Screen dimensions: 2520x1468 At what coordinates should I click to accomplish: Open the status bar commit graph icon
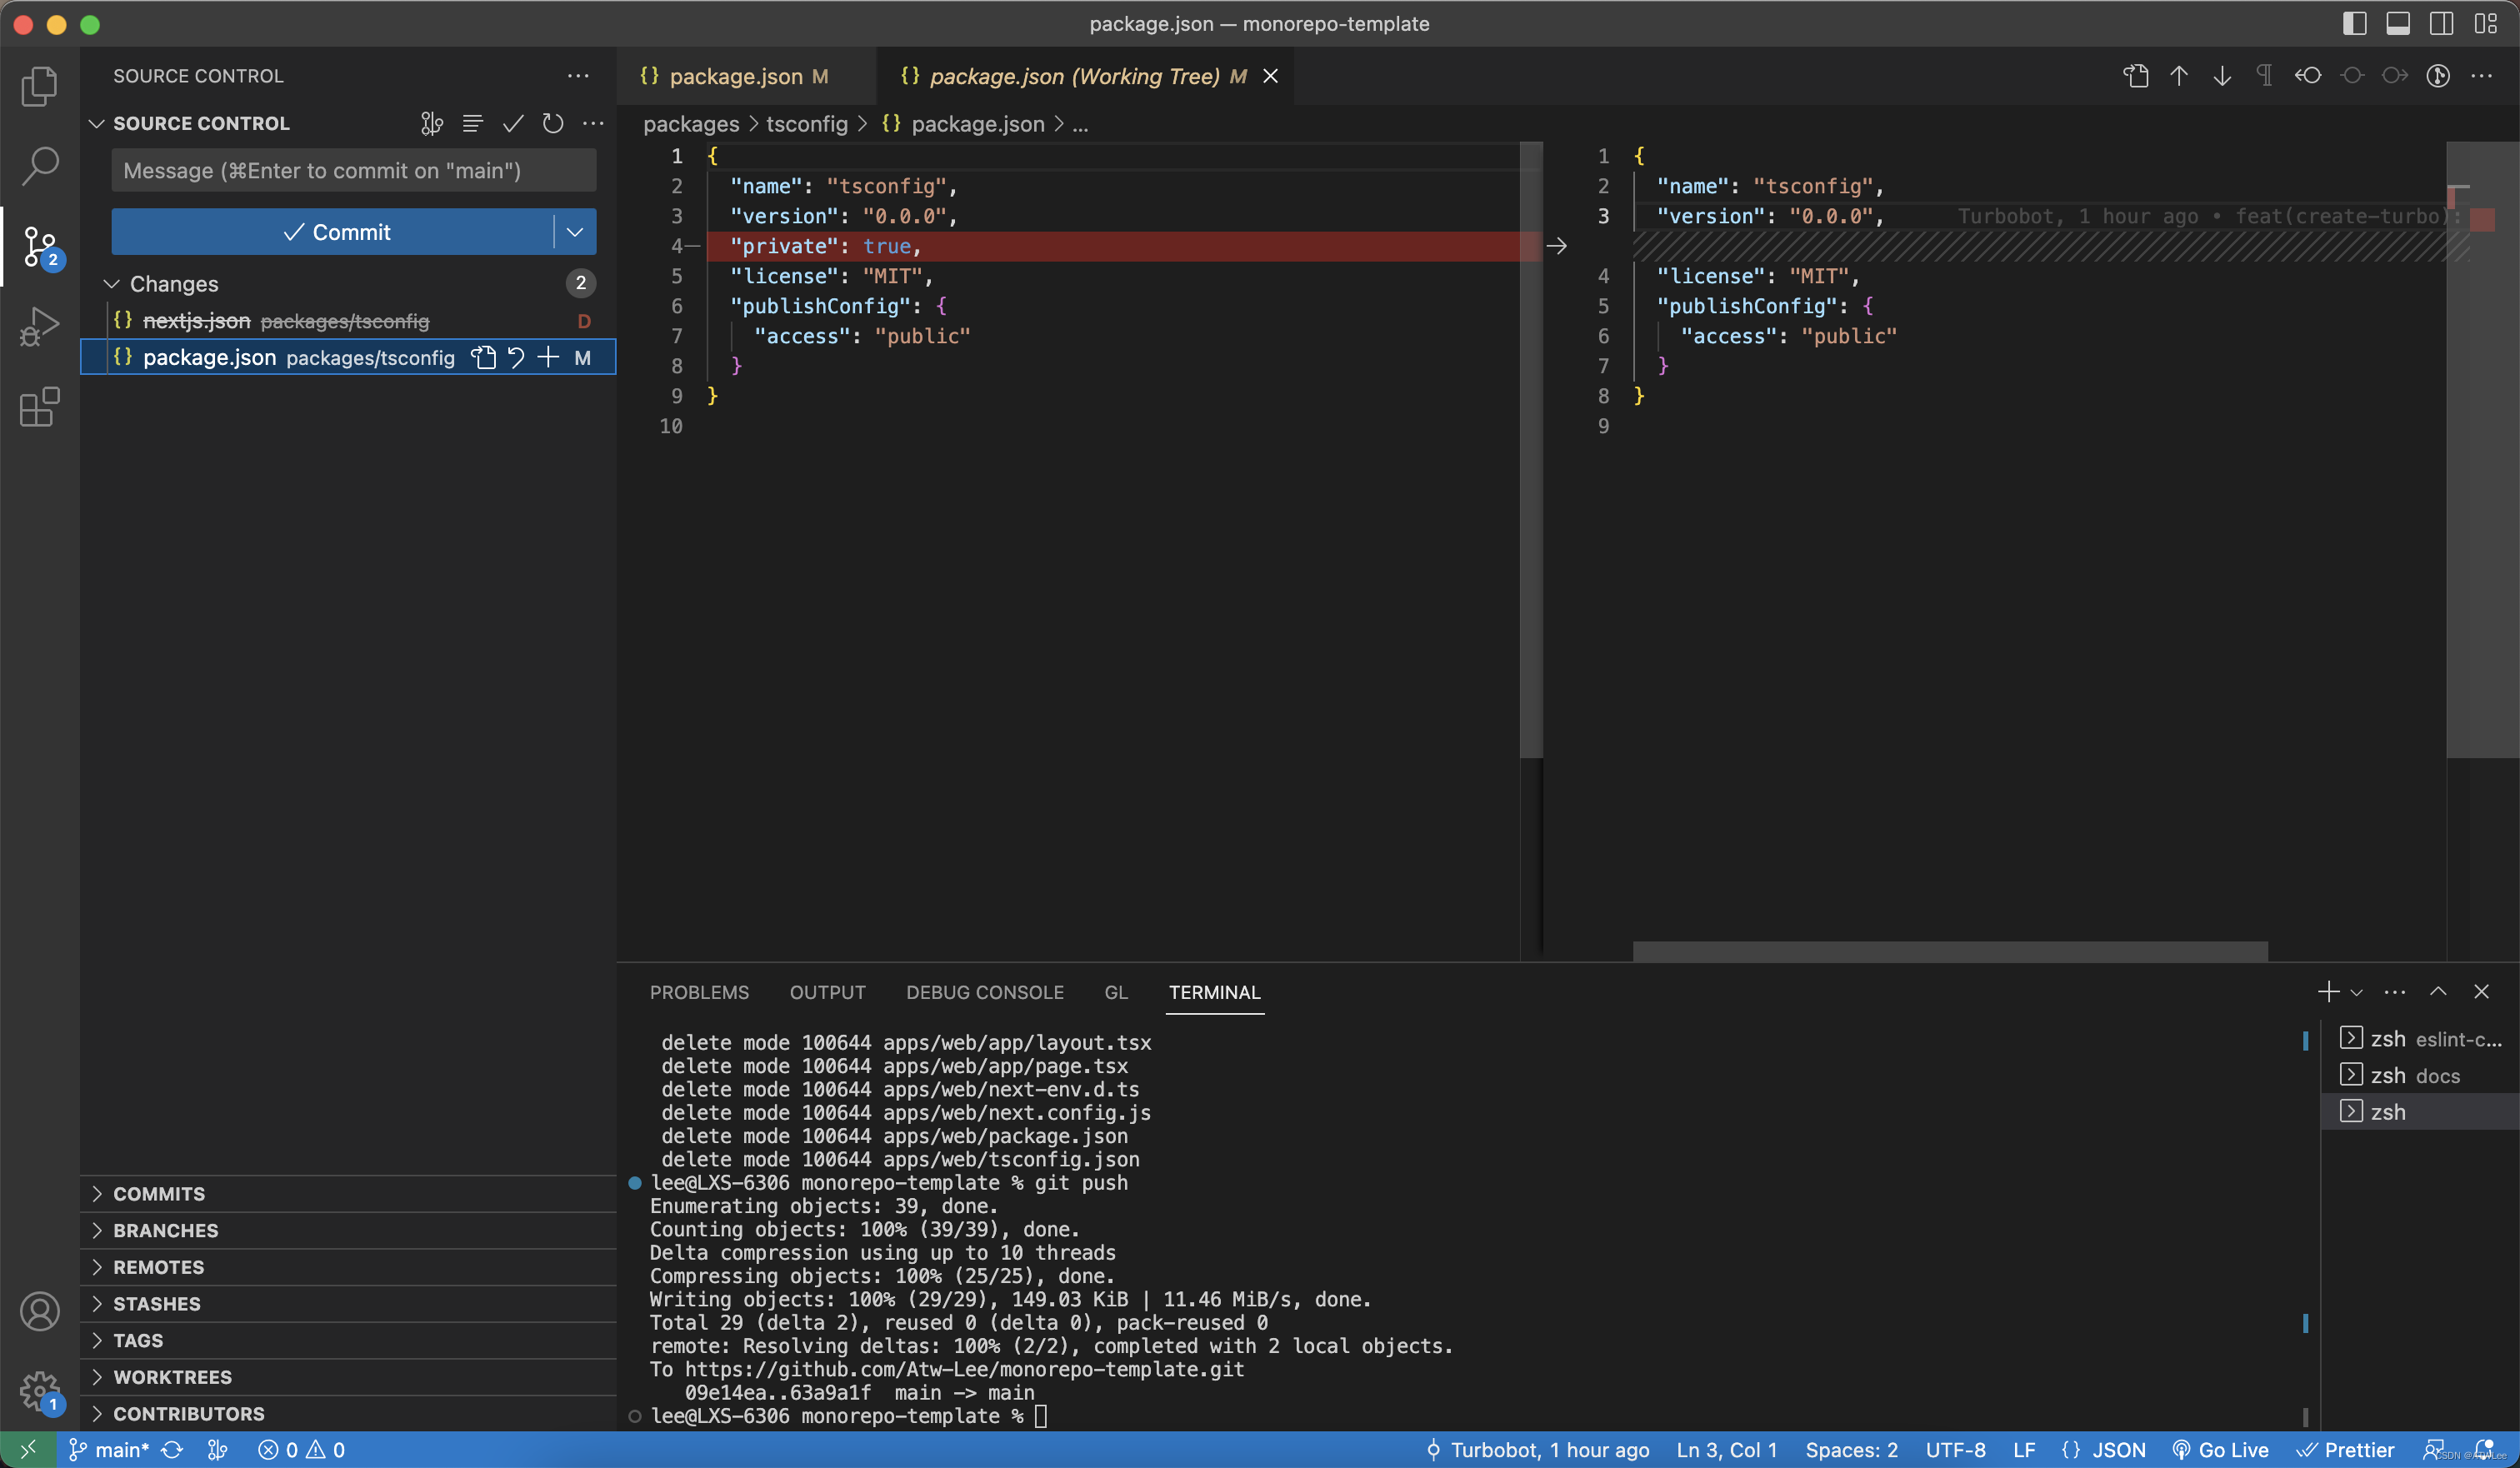(217, 1449)
